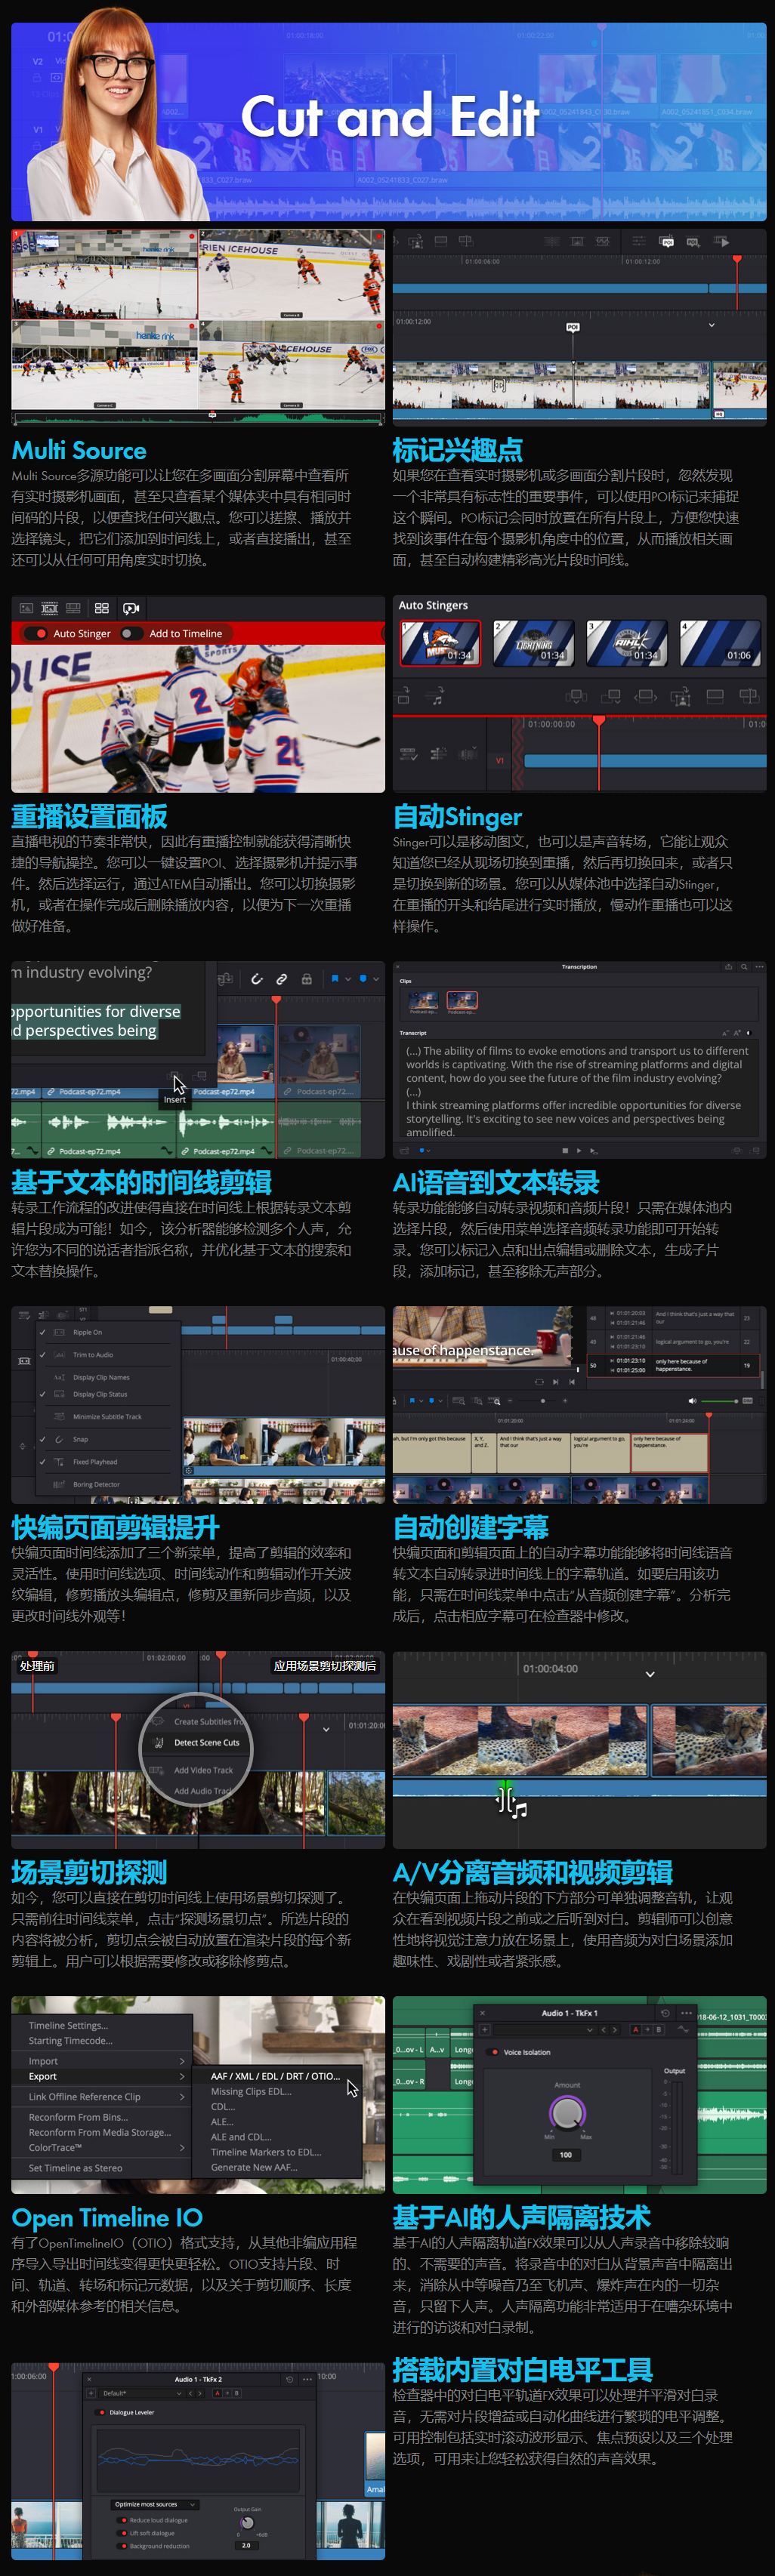775x2576 pixels.
Task: Select Missing Clips EDL option
Action: point(251,2091)
